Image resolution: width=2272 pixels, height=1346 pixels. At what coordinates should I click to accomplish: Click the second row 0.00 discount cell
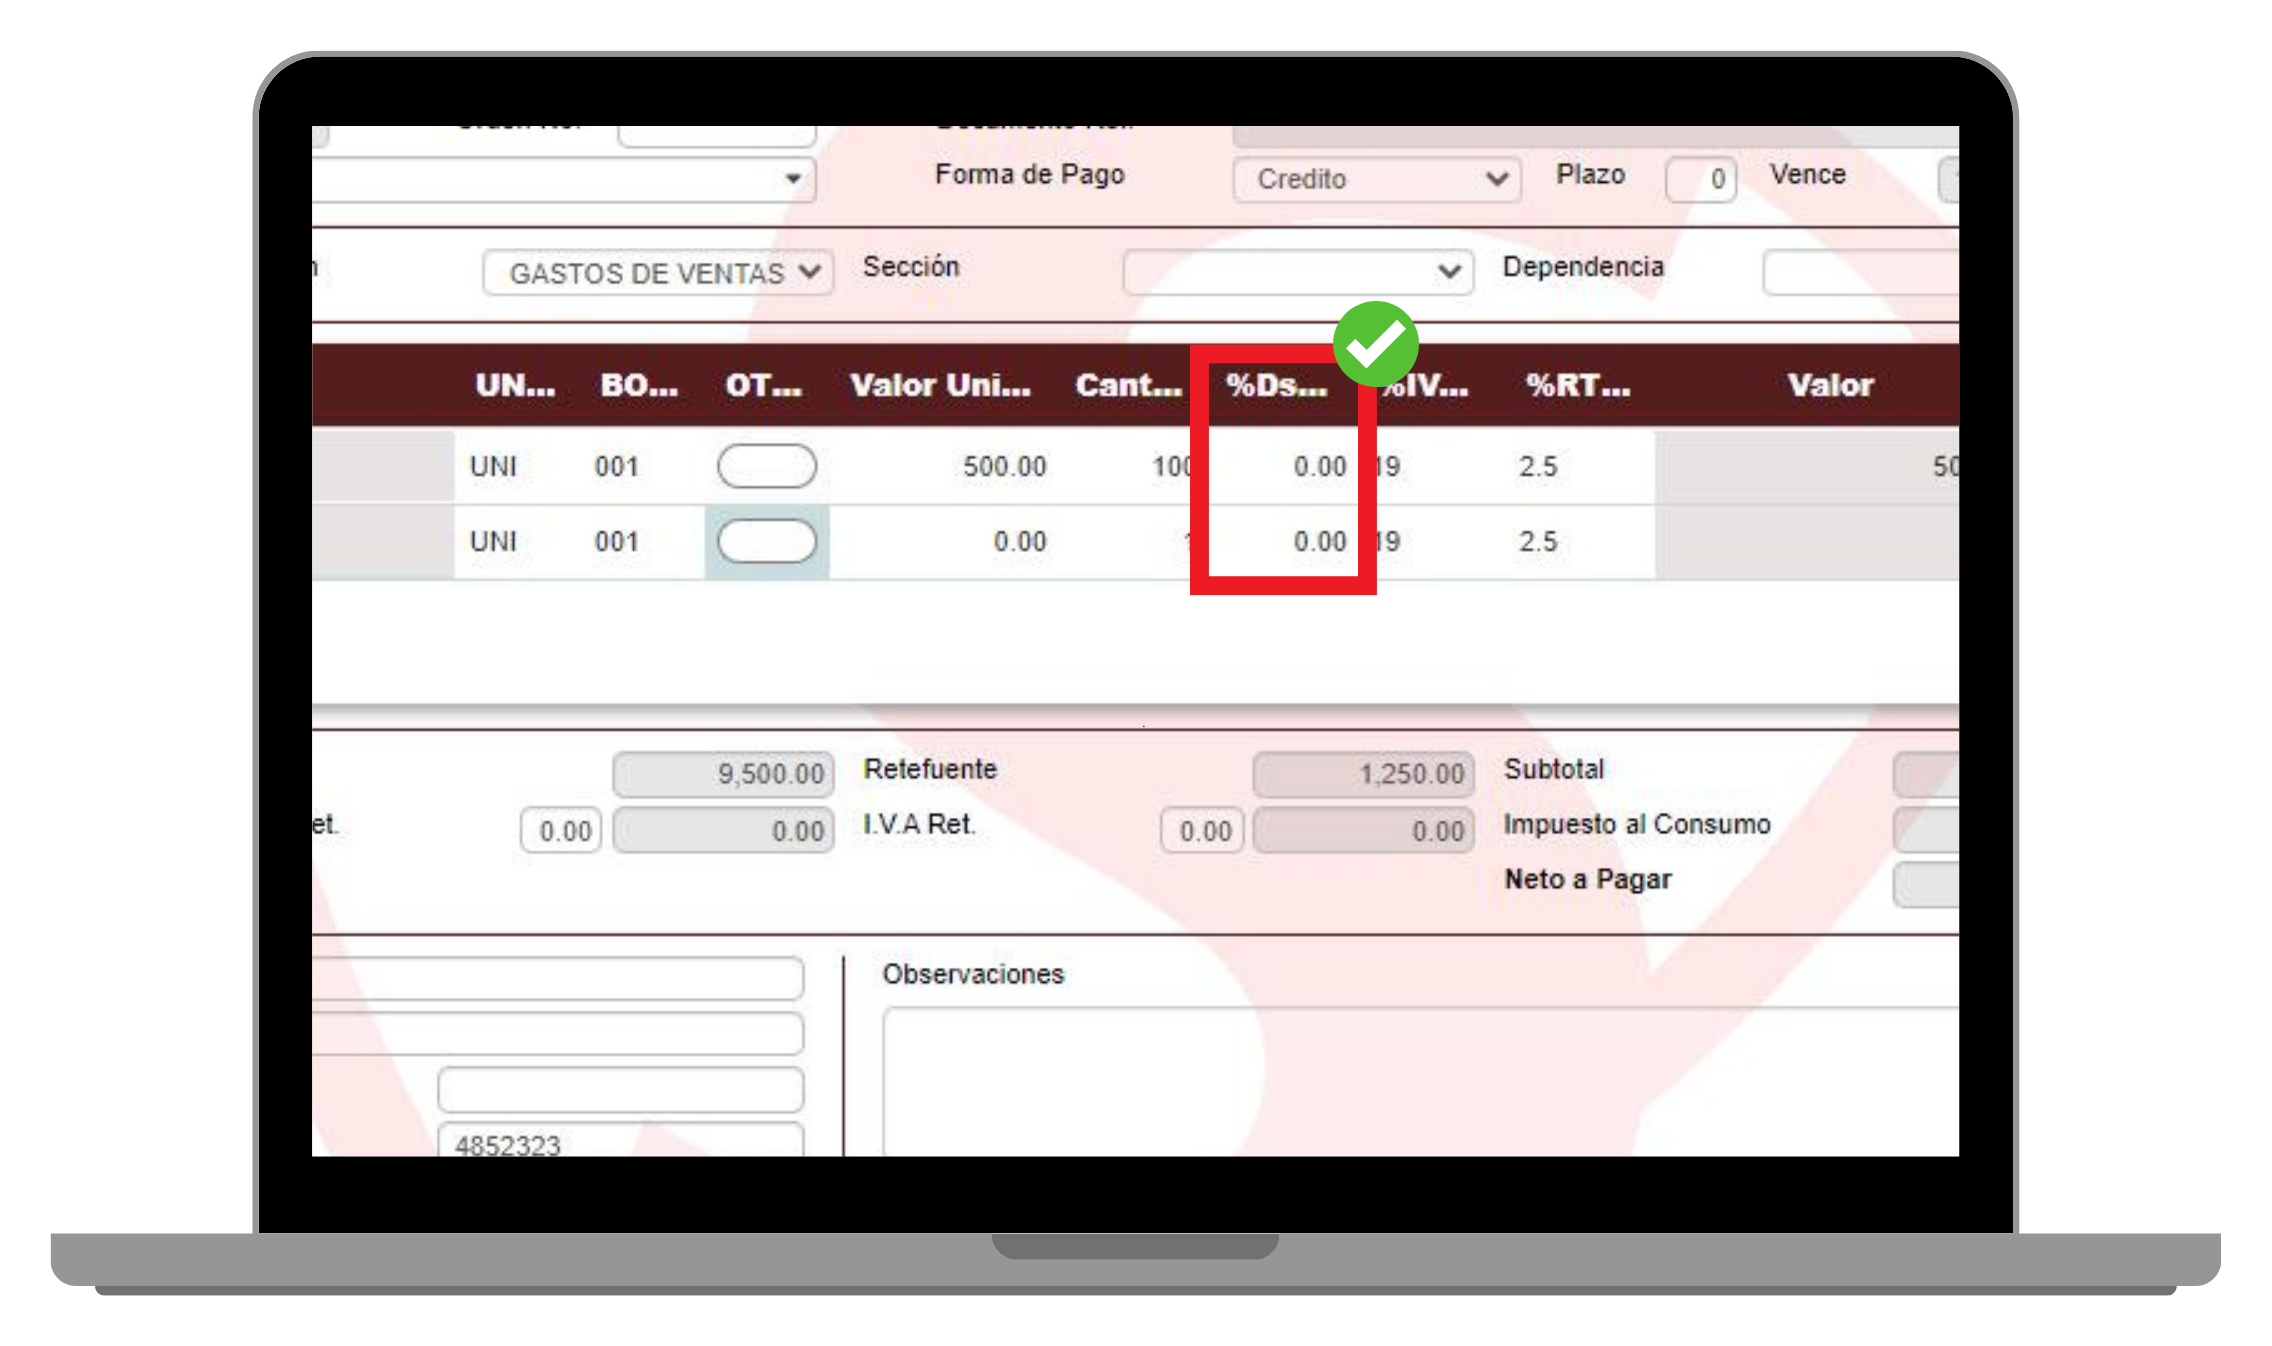[1319, 541]
